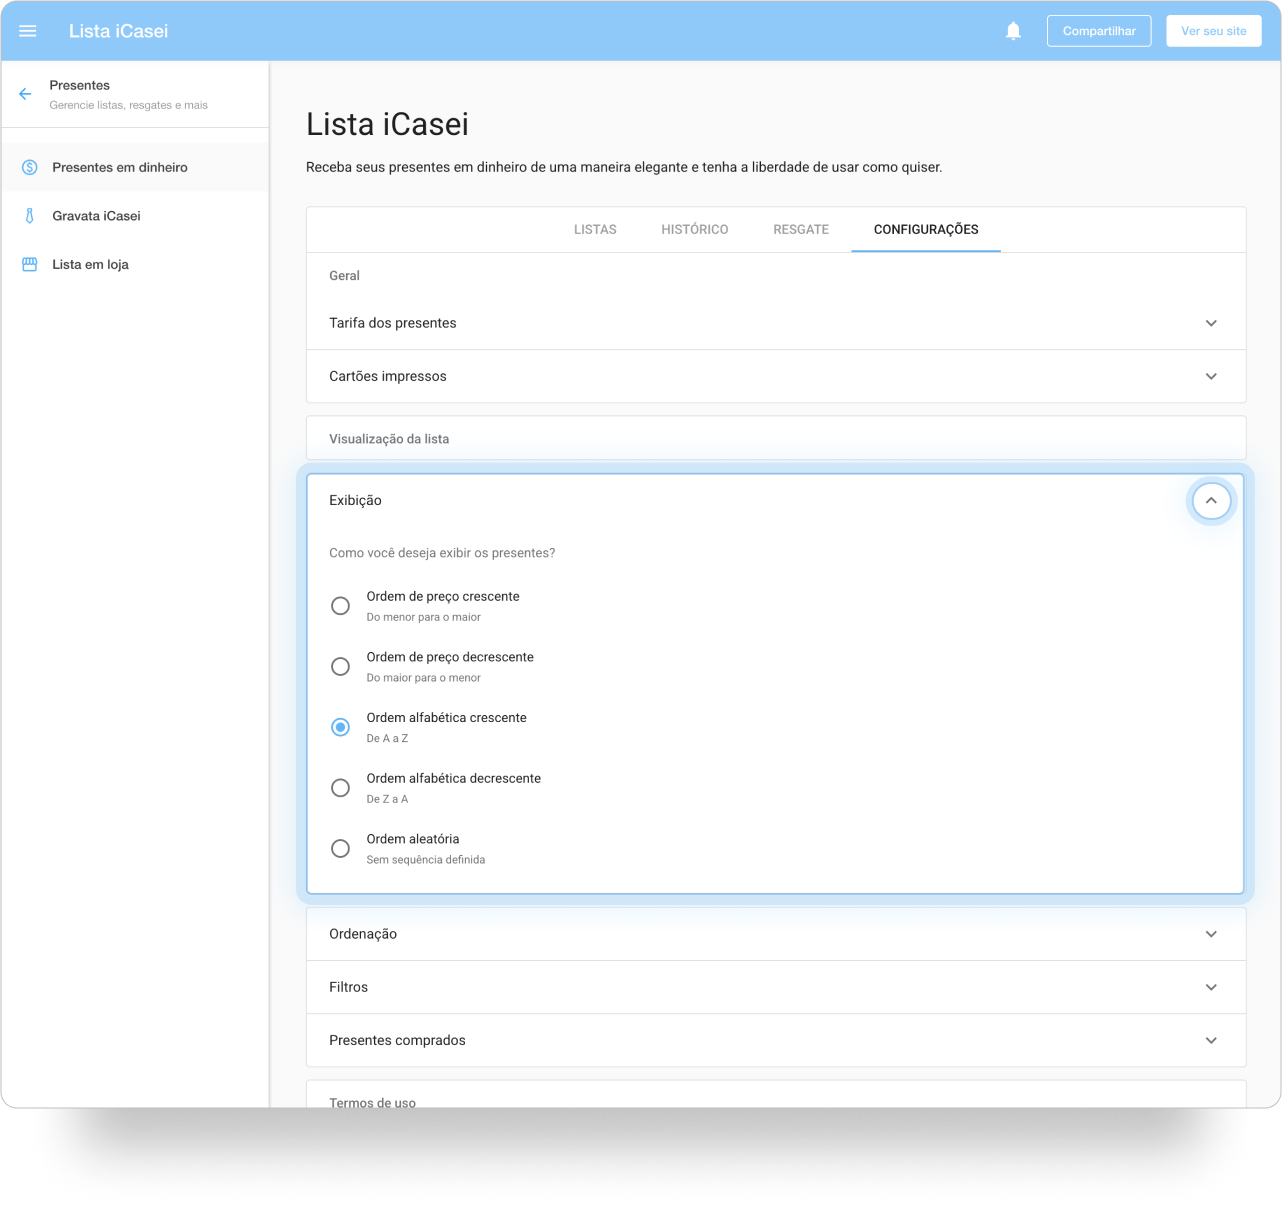Screen dimensions: 1287x1209
Task: Select Ordem de preço decrescente radio
Action: (340, 667)
